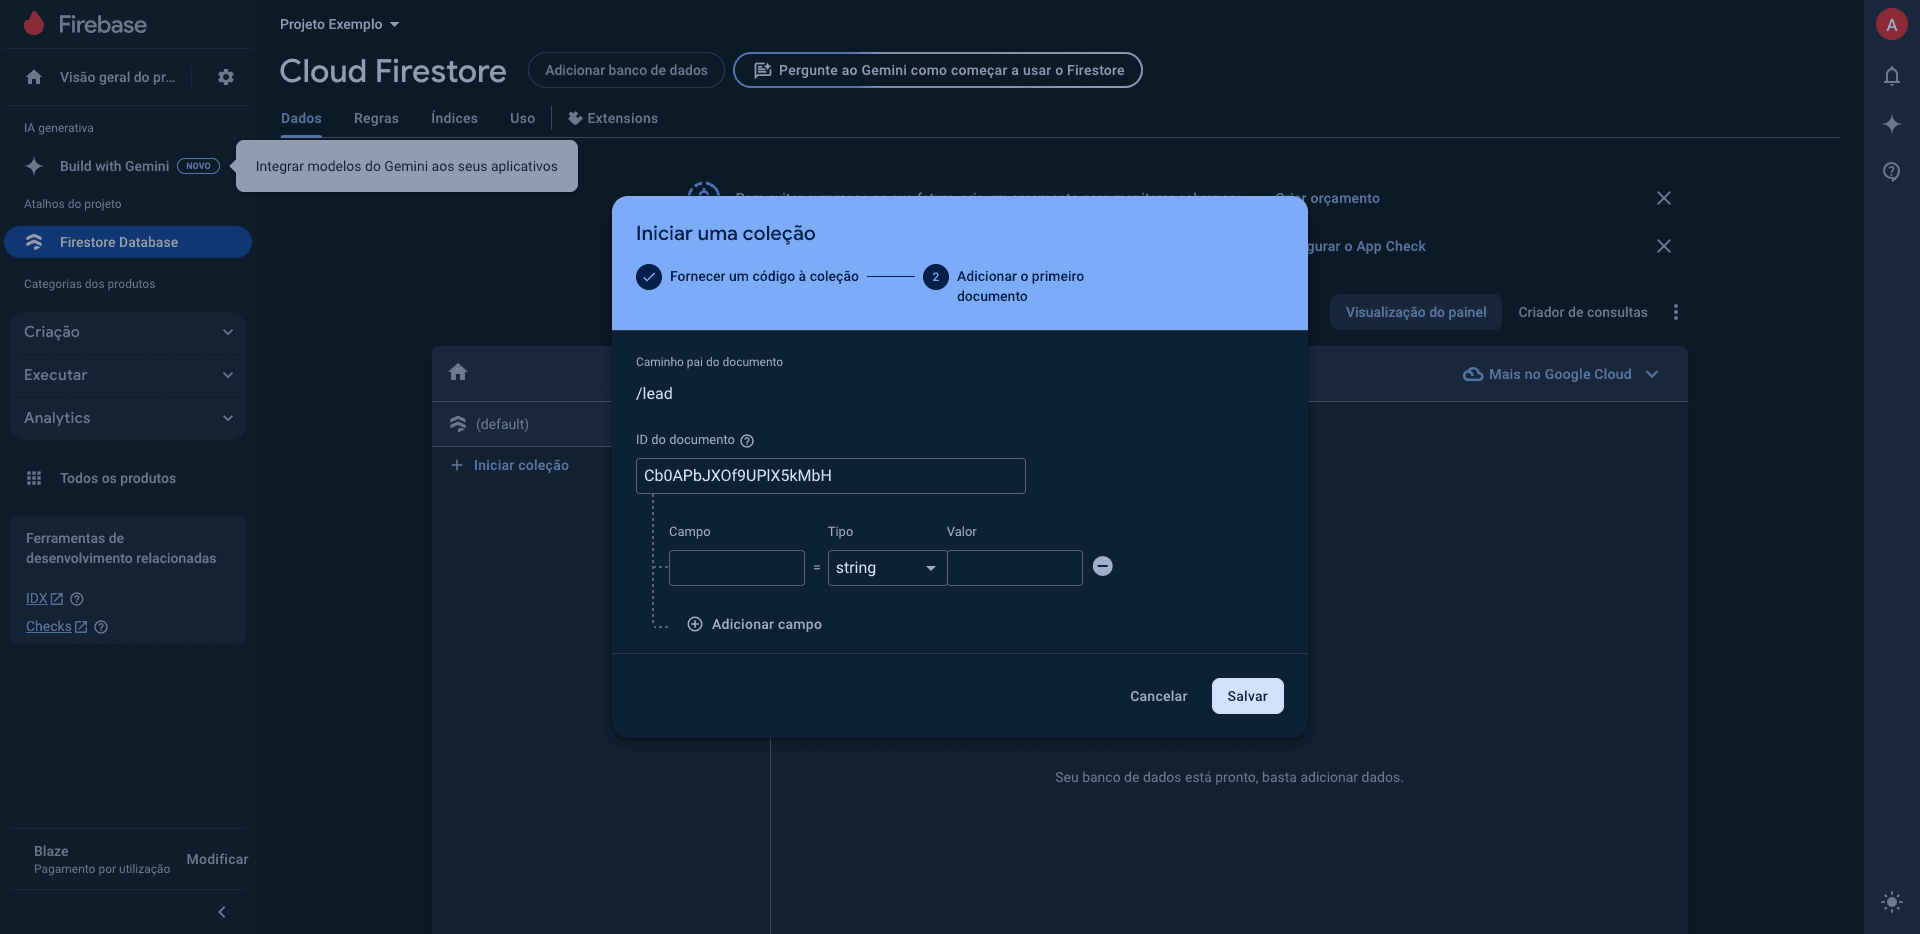Expand Criação category

click(128, 332)
